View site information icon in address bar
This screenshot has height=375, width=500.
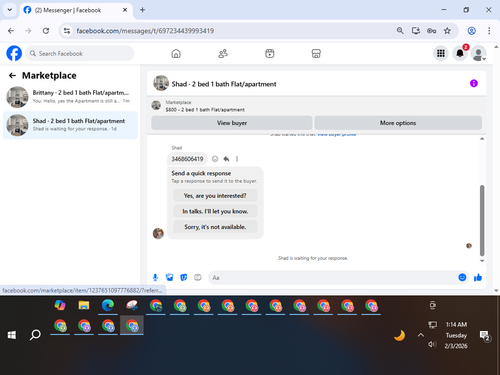pyautogui.click(x=67, y=31)
